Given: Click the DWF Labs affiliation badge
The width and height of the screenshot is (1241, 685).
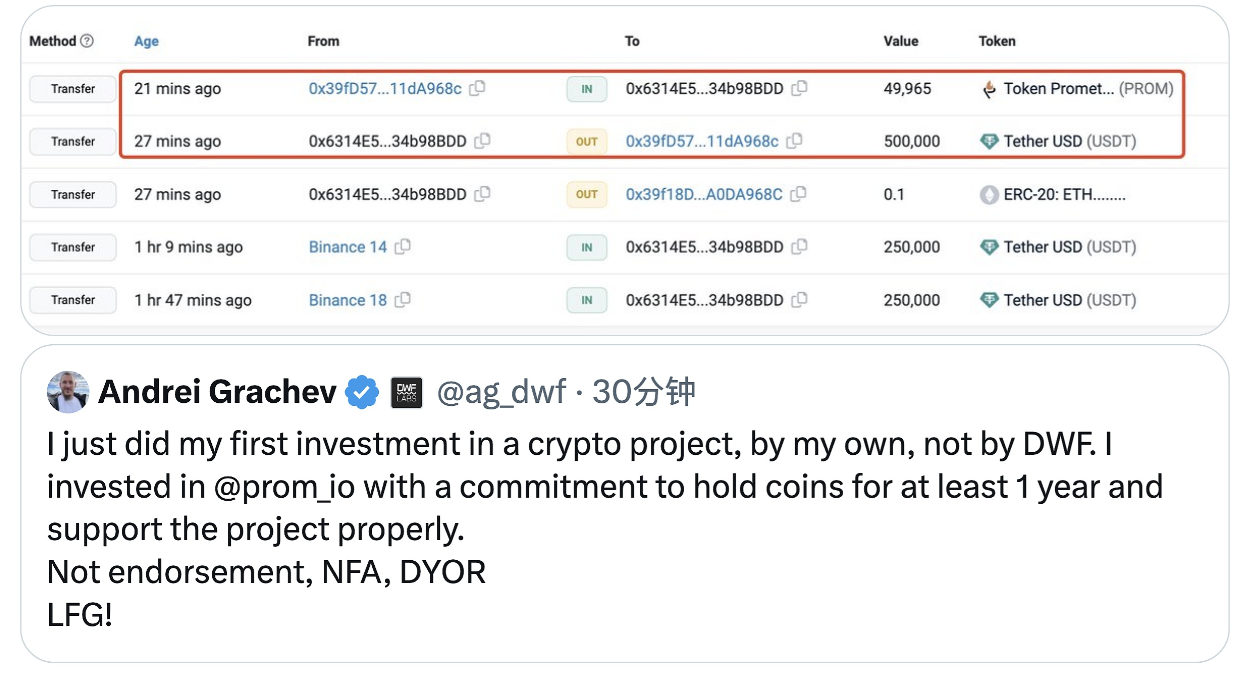Looking at the screenshot, I should click(x=406, y=392).
